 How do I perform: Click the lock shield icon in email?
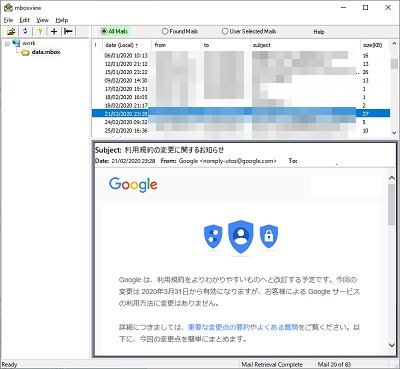click(269, 236)
